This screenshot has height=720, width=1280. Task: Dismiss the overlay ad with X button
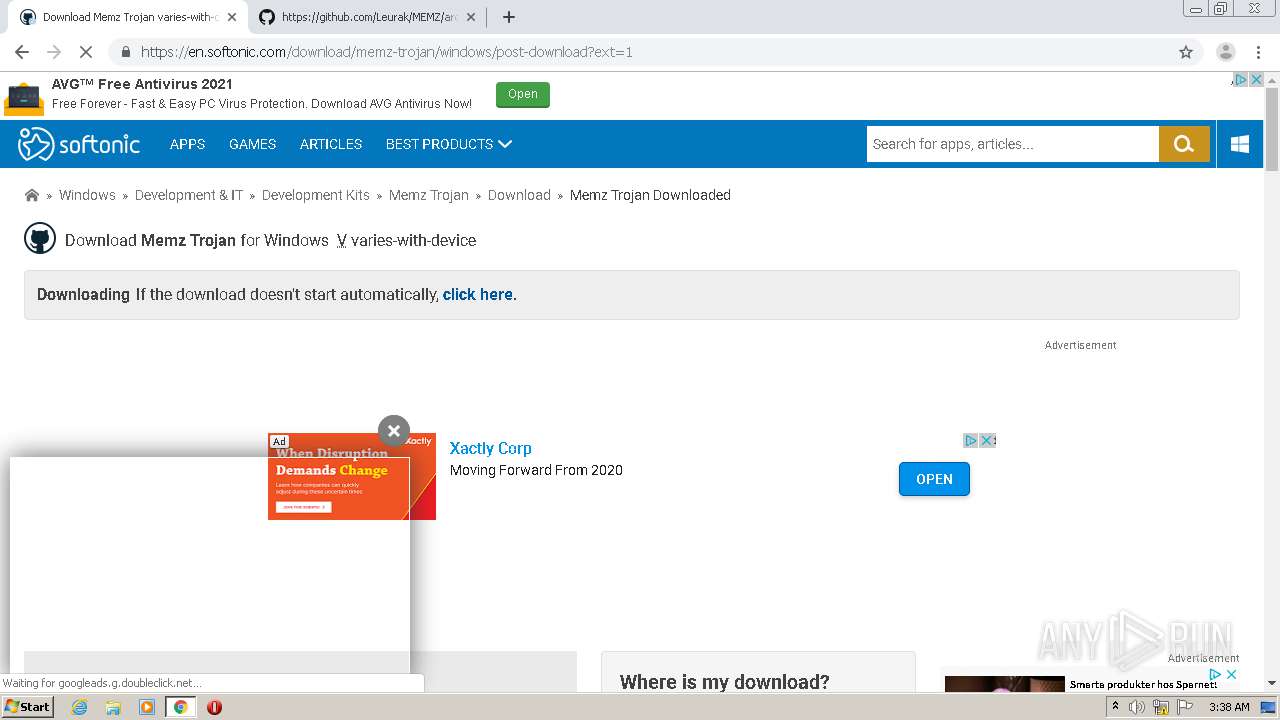pos(394,431)
